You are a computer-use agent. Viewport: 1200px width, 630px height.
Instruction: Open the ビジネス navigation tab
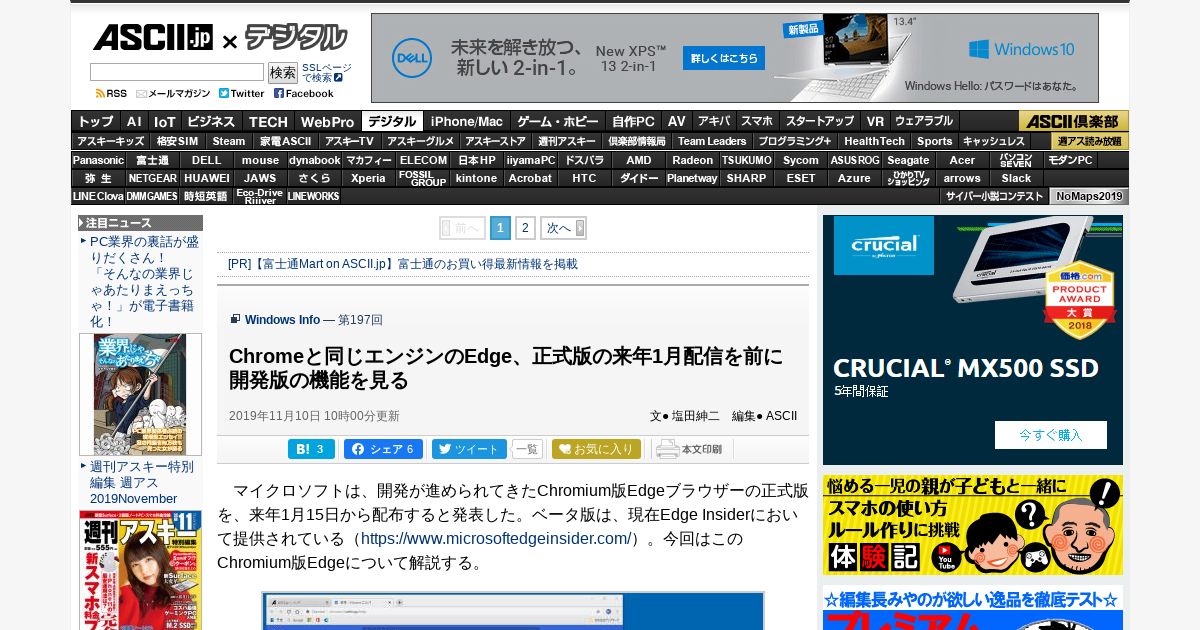(211, 121)
